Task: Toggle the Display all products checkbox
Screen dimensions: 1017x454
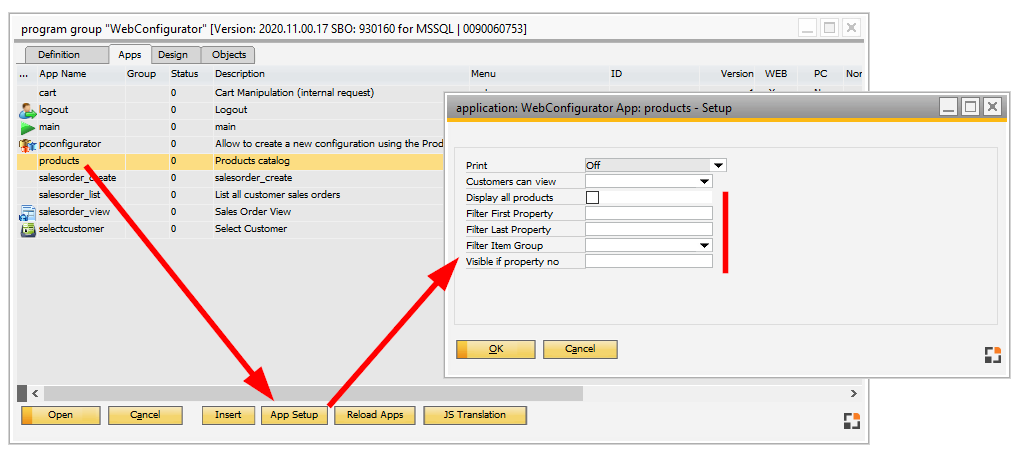Action: [592, 198]
